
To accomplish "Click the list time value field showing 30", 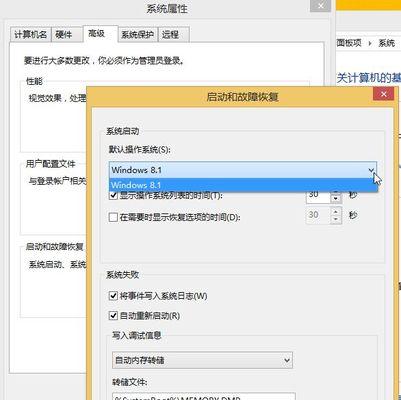I will (x=318, y=196).
